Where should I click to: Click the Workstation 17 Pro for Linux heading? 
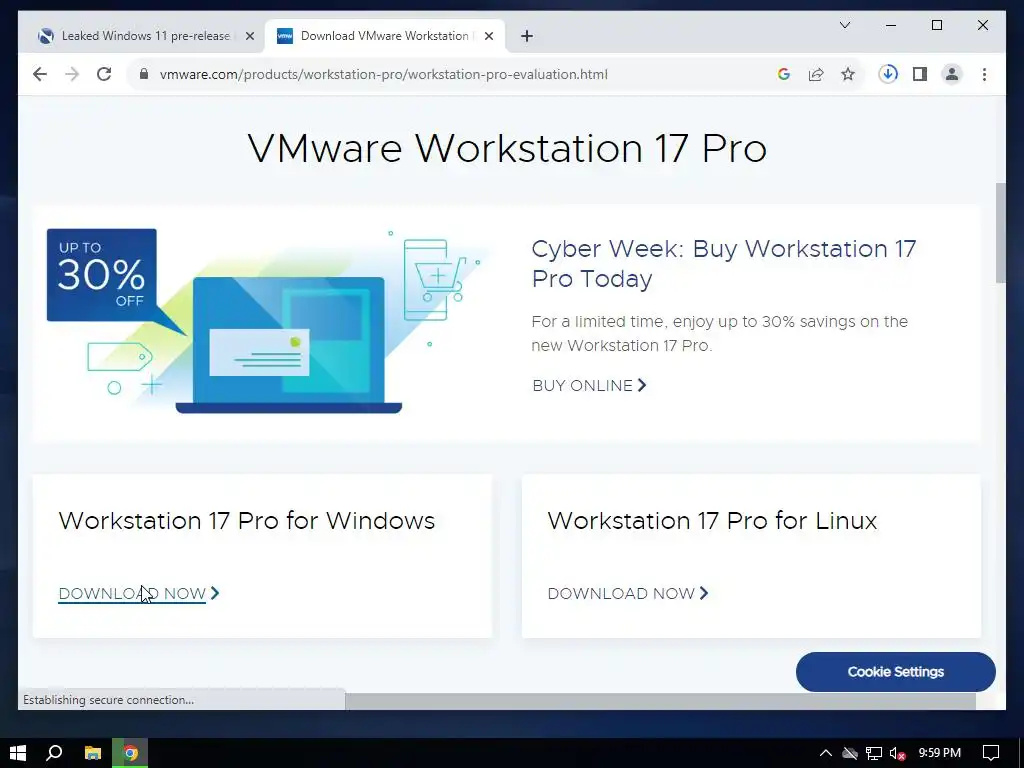pyautogui.click(x=712, y=520)
